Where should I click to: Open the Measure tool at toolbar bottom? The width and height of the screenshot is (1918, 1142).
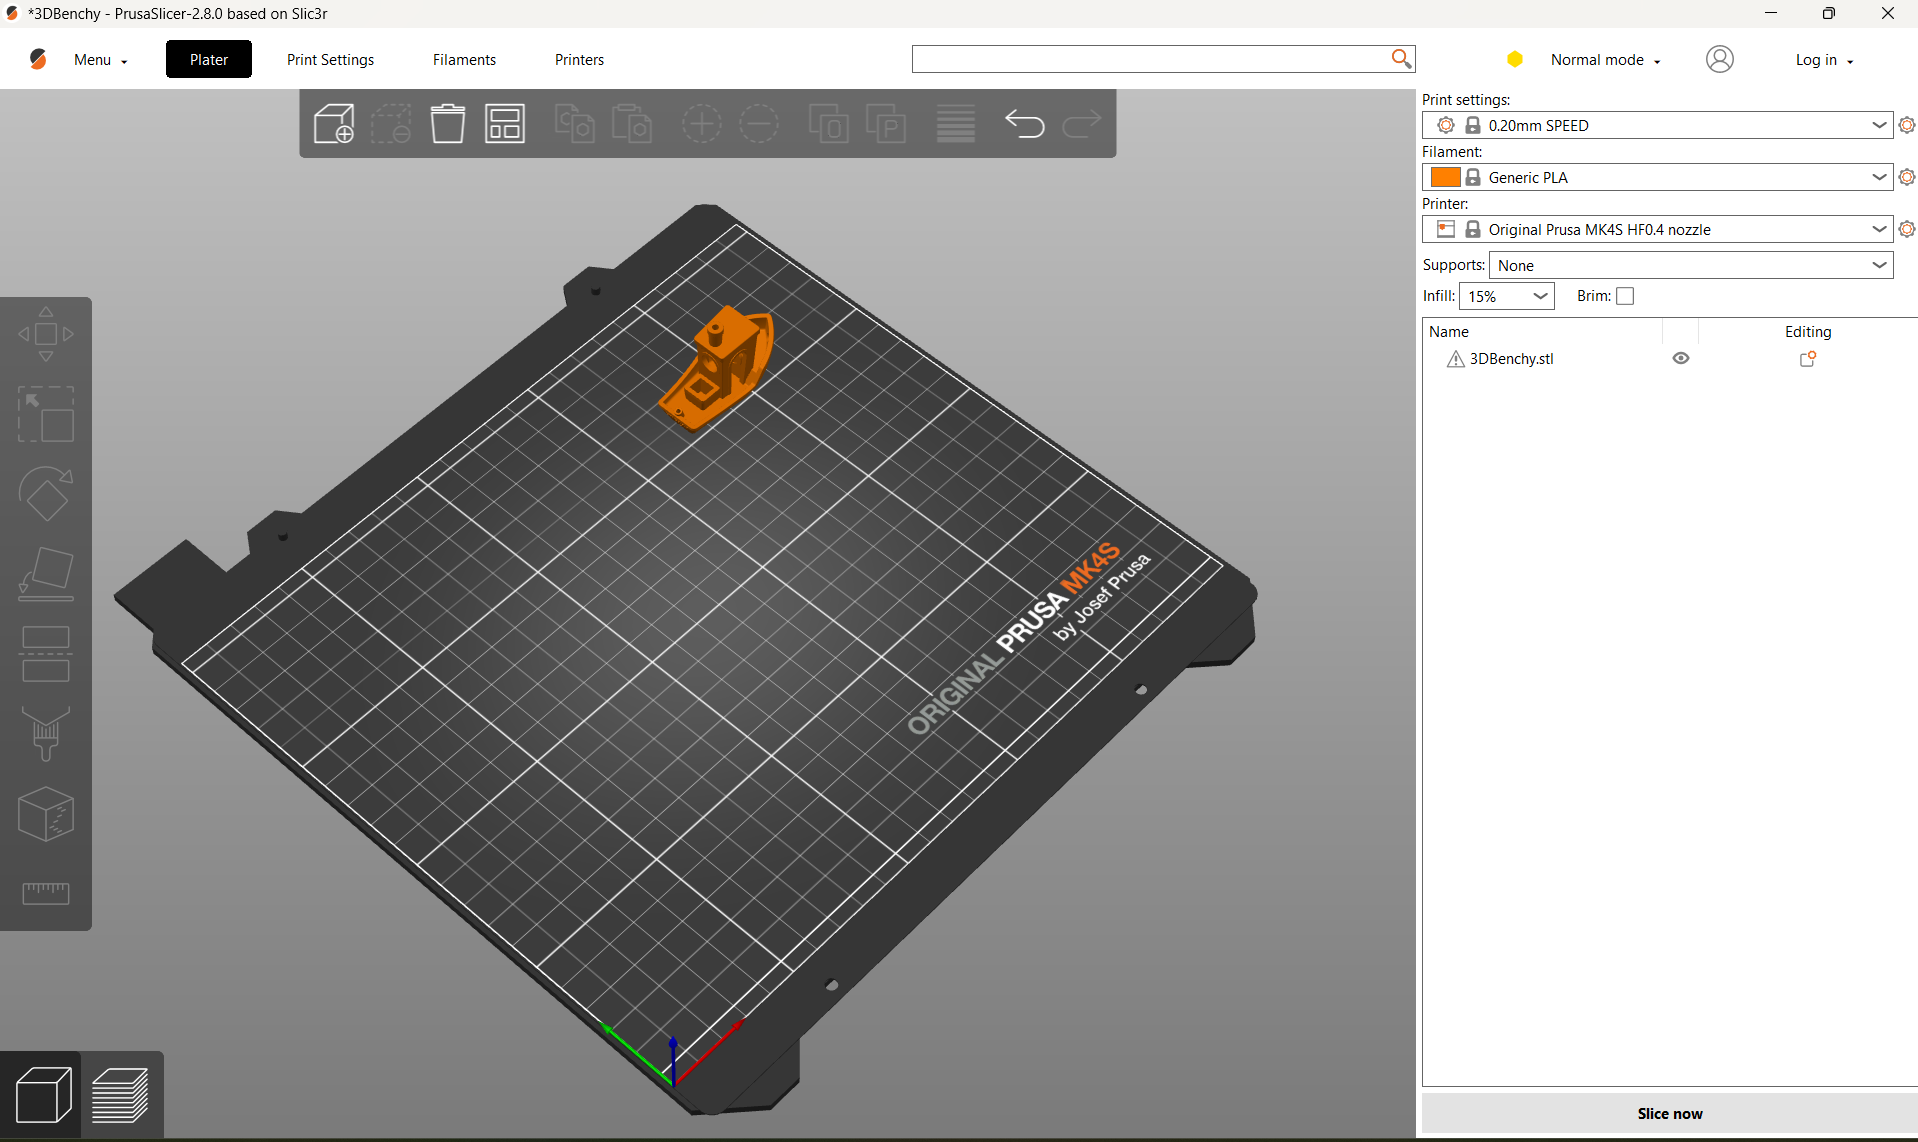tap(46, 893)
